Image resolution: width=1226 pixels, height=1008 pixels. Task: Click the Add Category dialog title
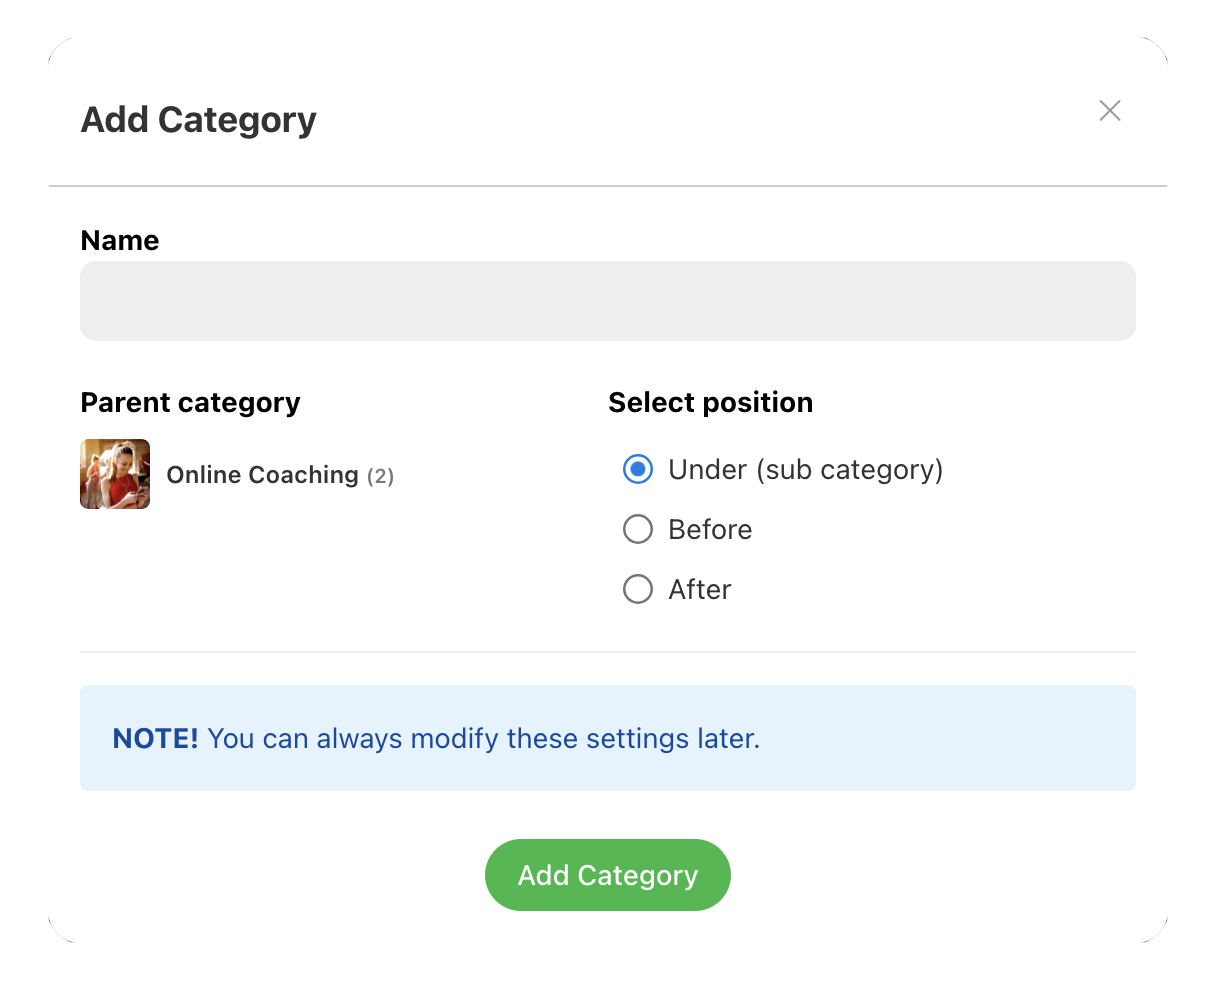click(x=198, y=119)
